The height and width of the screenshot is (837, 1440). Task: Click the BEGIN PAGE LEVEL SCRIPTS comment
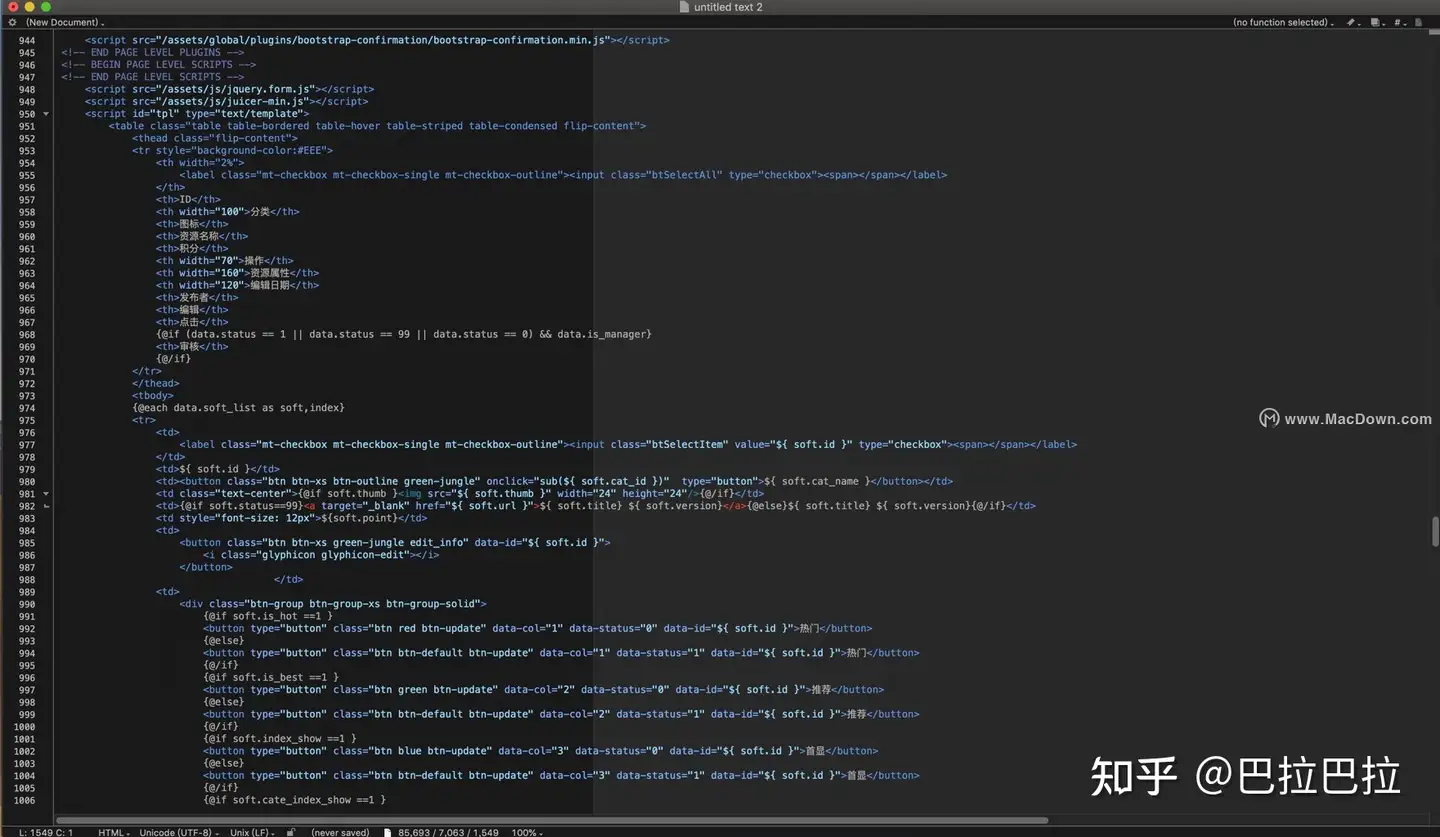159,64
